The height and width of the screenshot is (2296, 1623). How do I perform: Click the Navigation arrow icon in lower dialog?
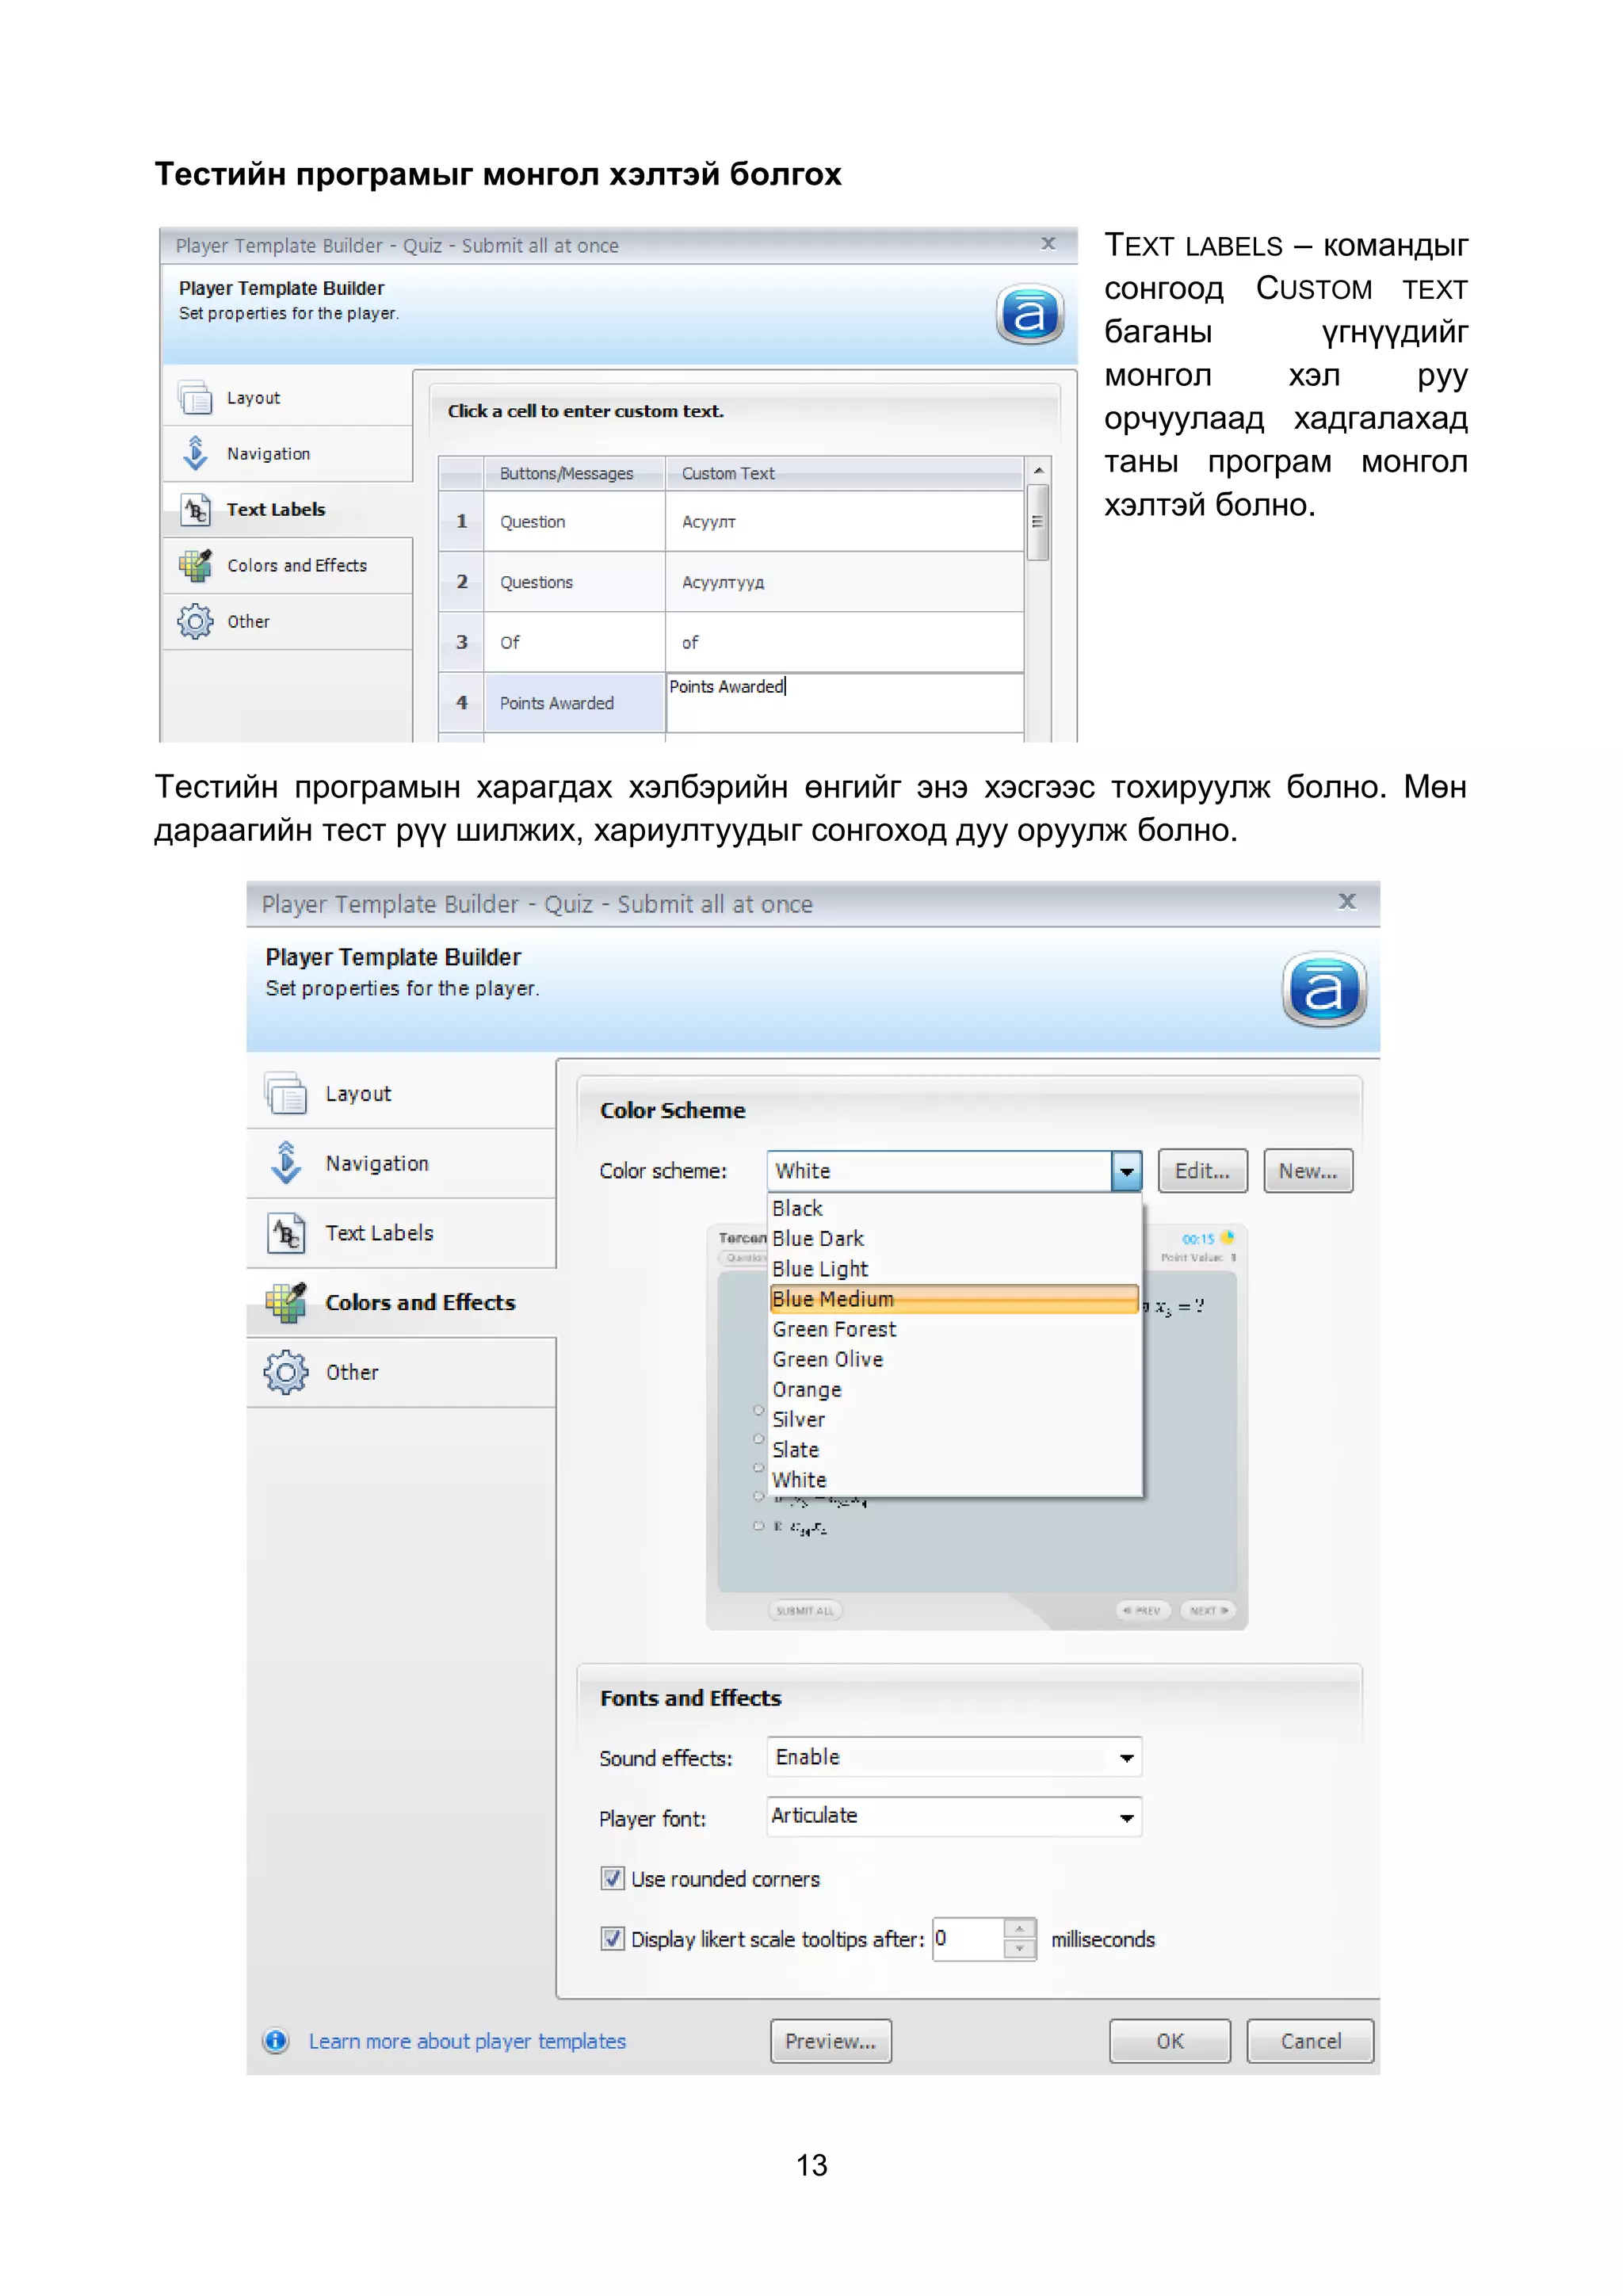point(286,1163)
